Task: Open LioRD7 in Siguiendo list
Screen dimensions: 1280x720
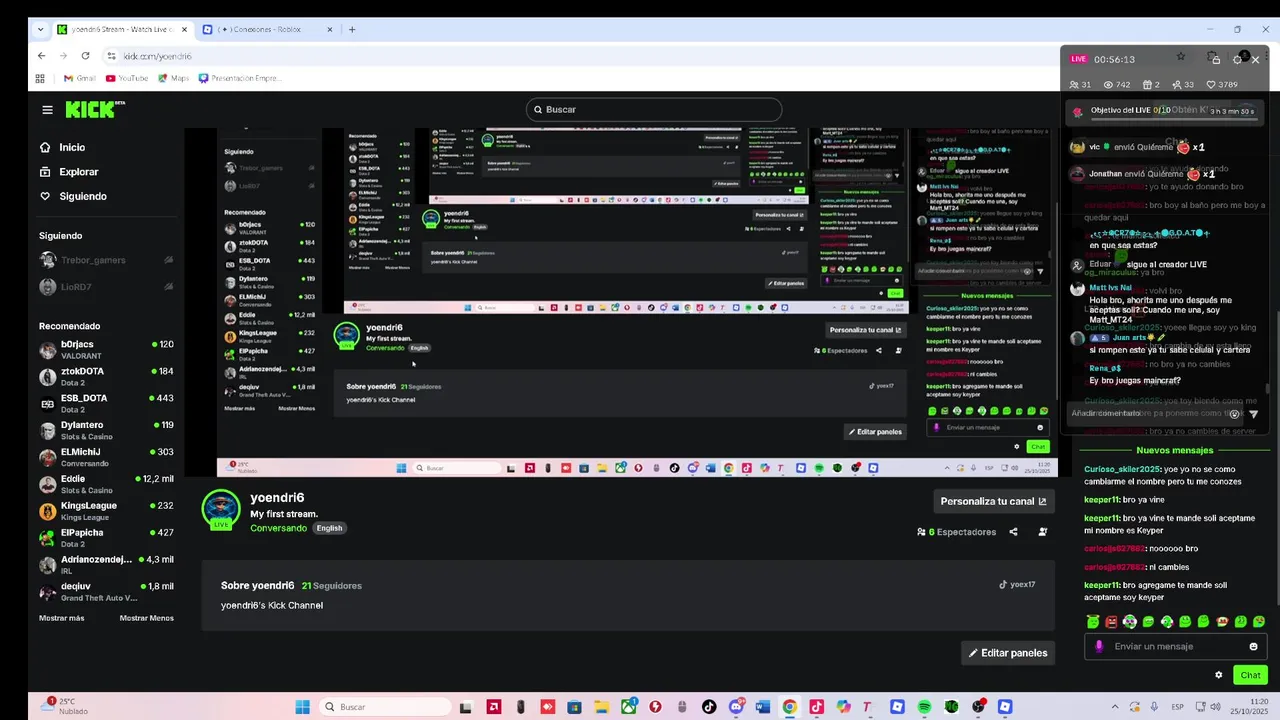Action: pos(106,287)
